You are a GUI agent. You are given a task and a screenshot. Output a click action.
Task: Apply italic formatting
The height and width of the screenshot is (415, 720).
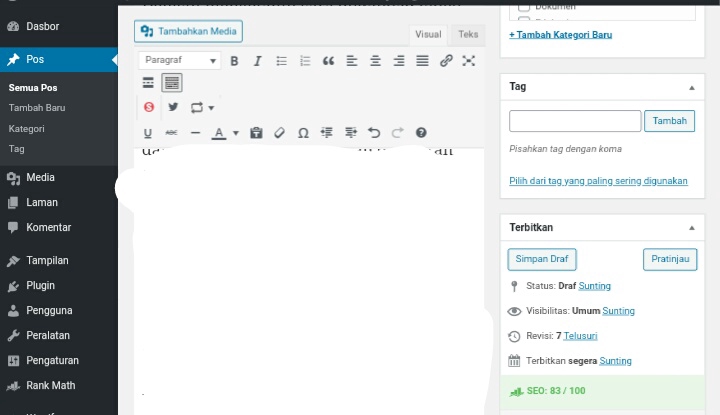click(x=258, y=61)
